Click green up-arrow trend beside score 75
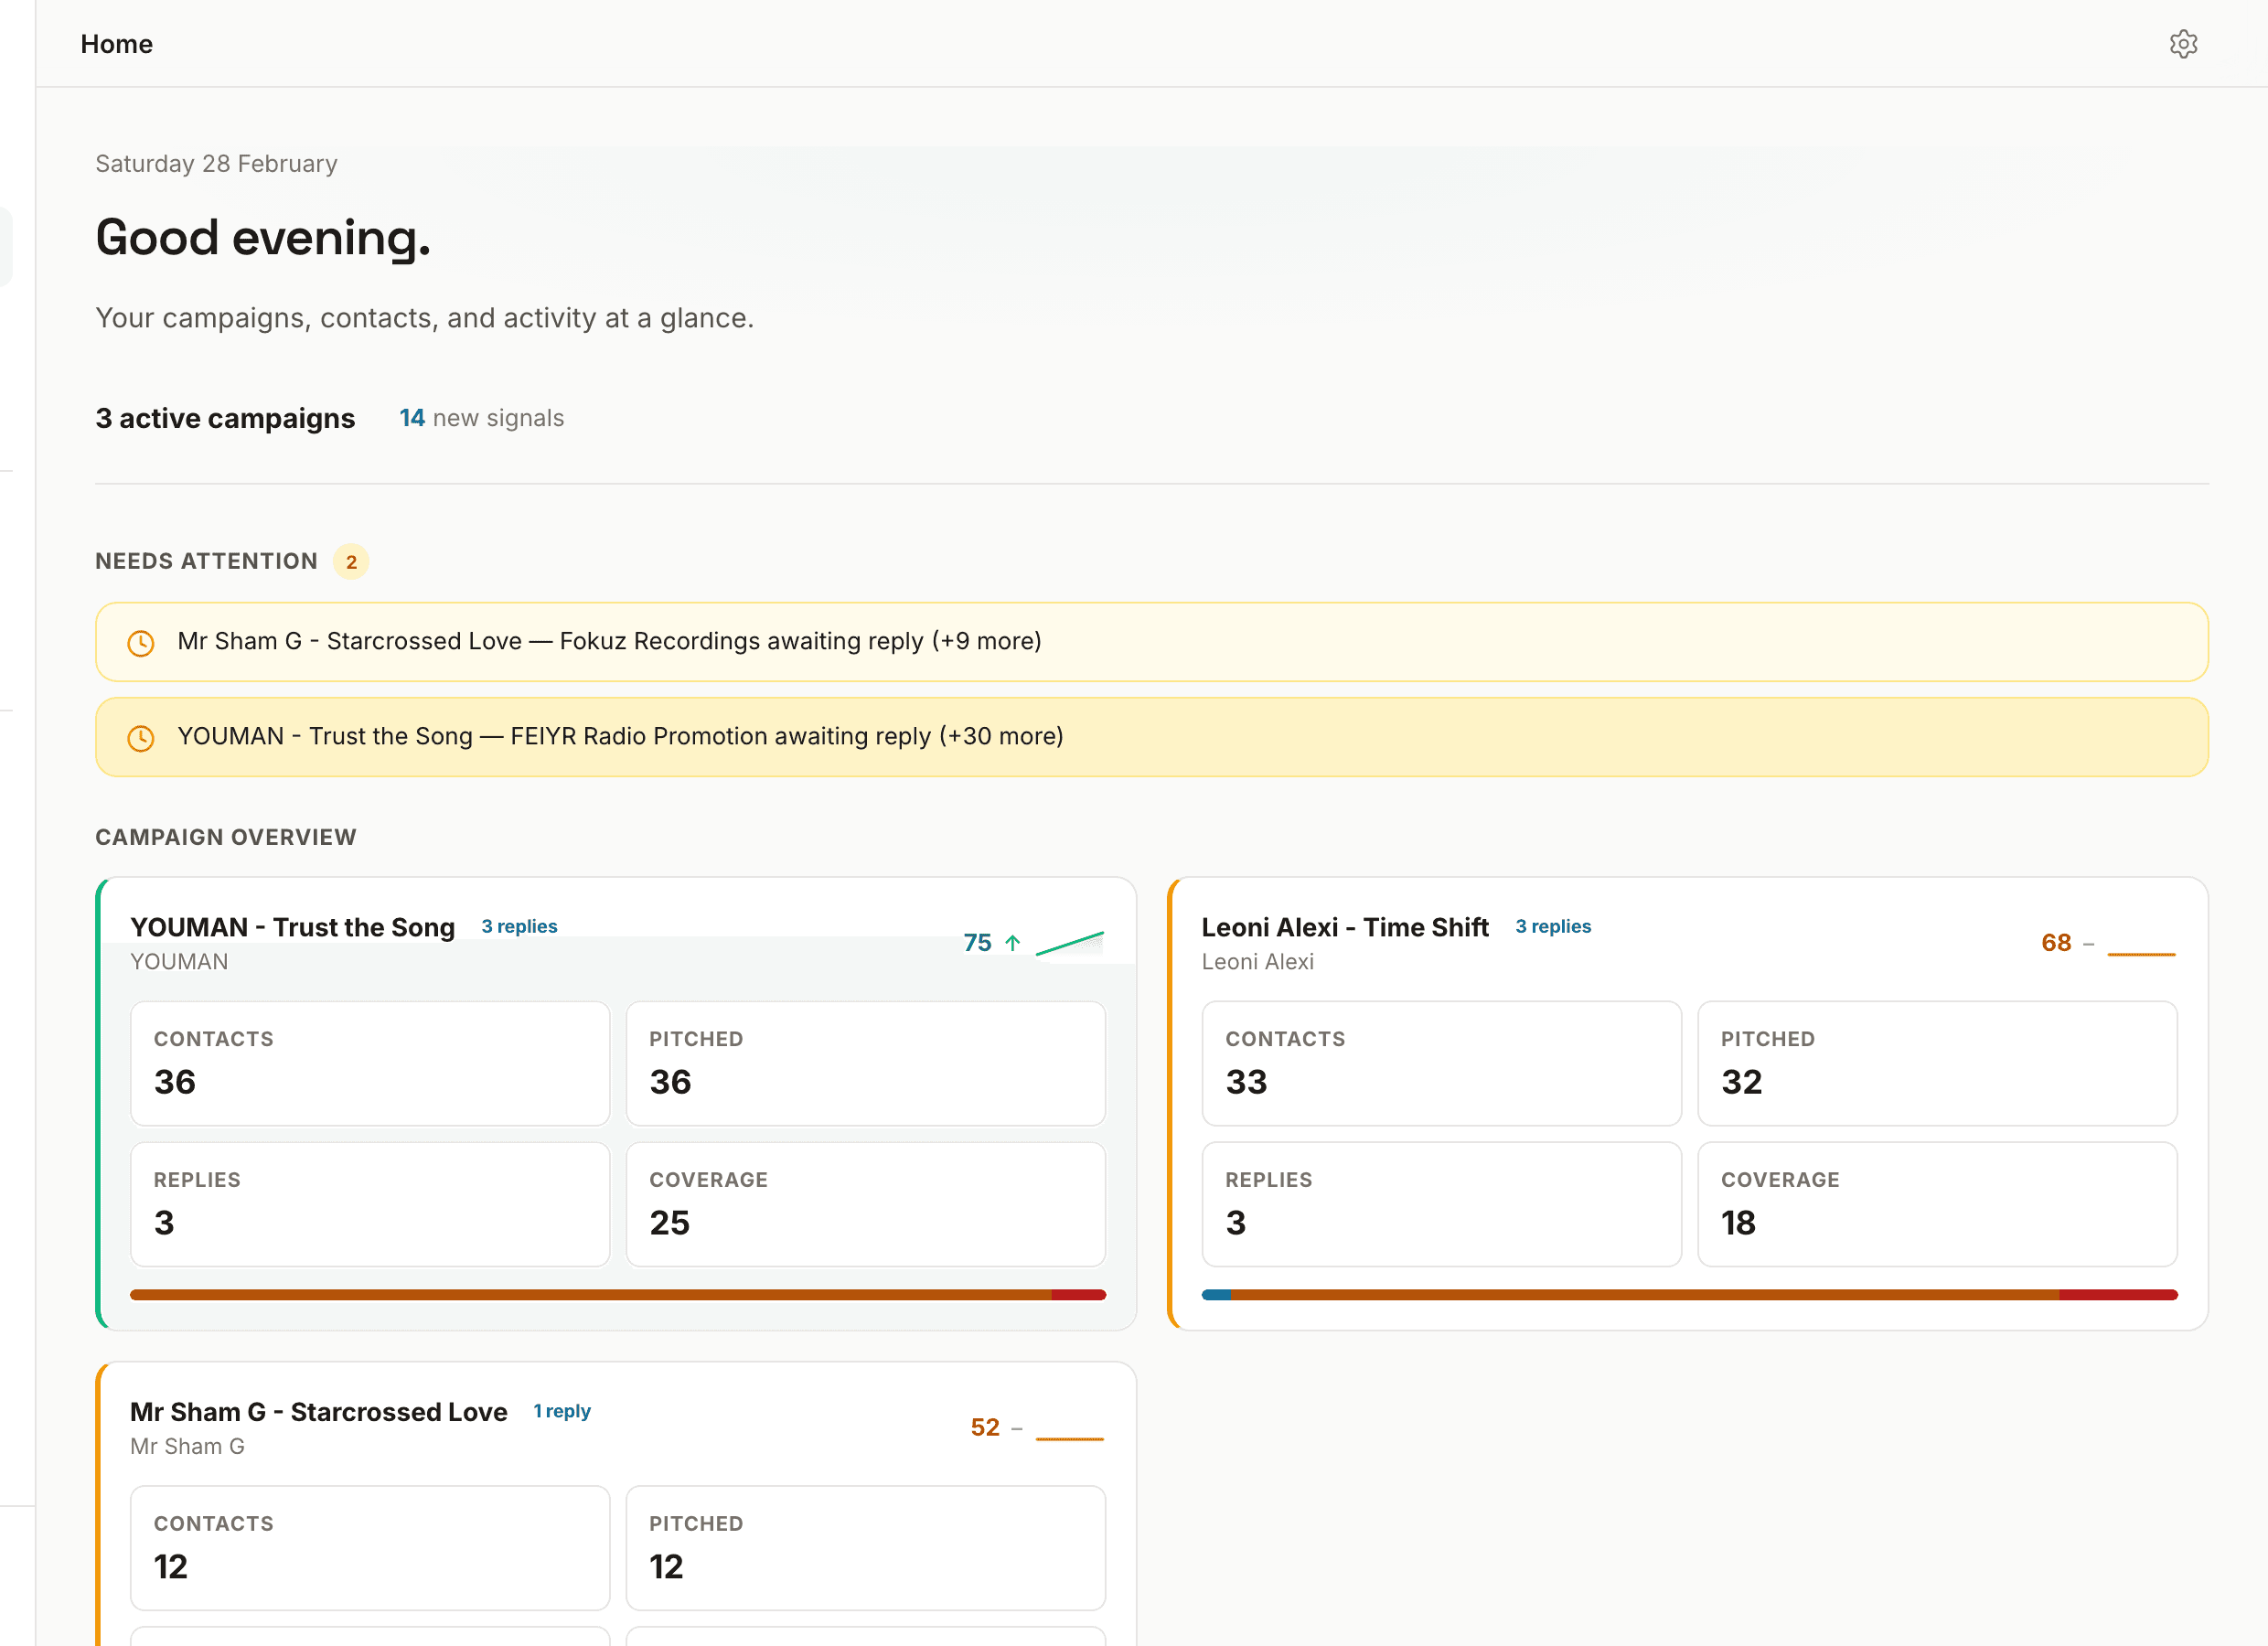 pos(1012,943)
